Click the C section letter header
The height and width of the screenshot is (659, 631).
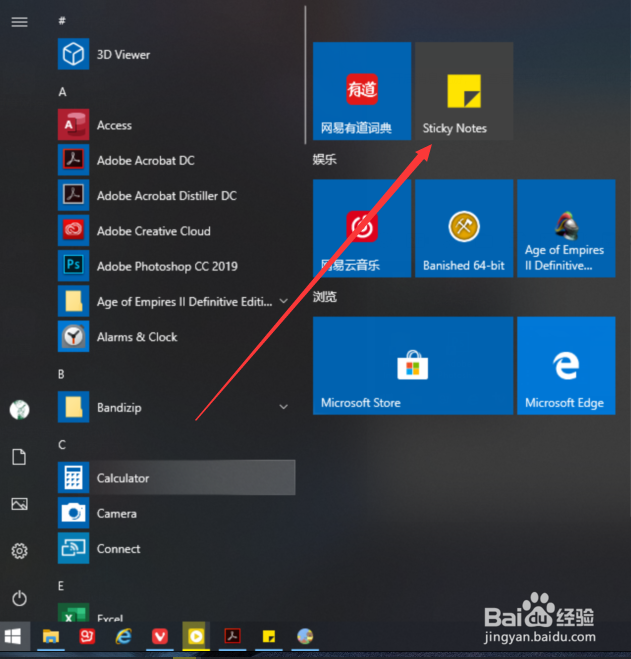[62, 445]
